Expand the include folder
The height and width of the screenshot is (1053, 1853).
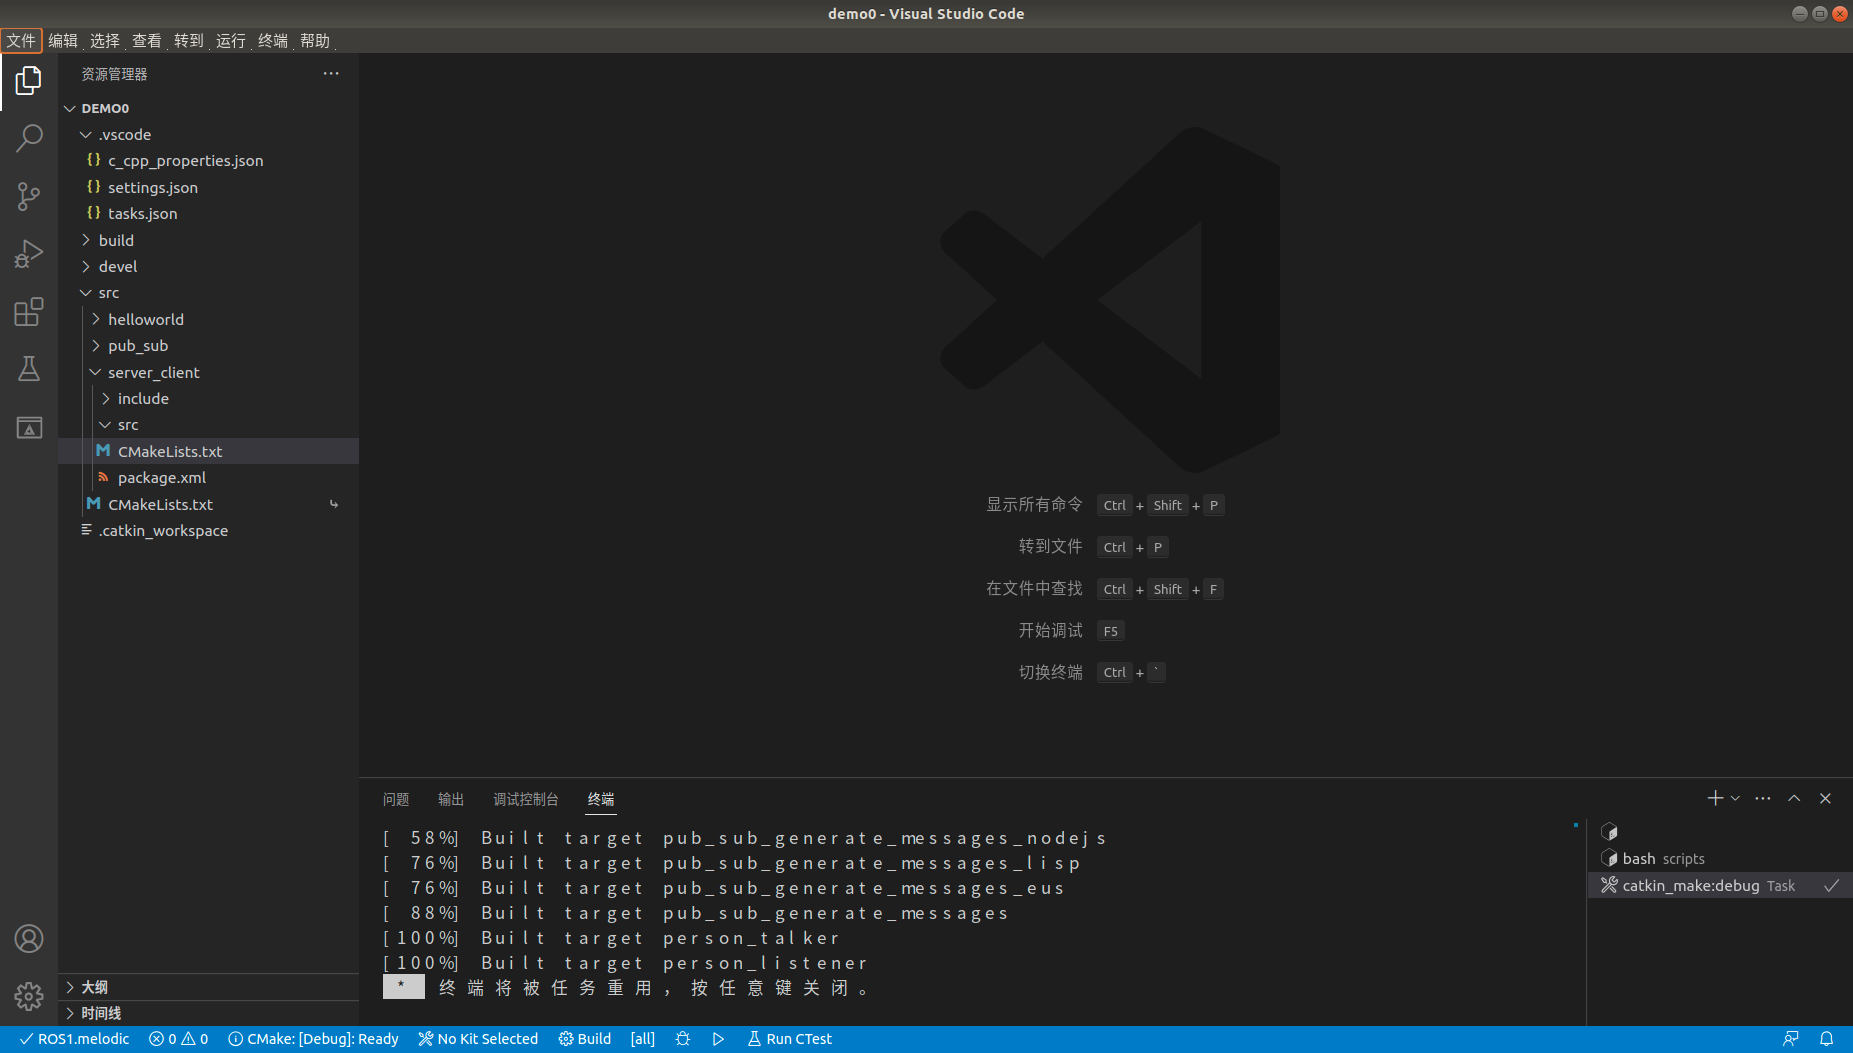click(208, 398)
